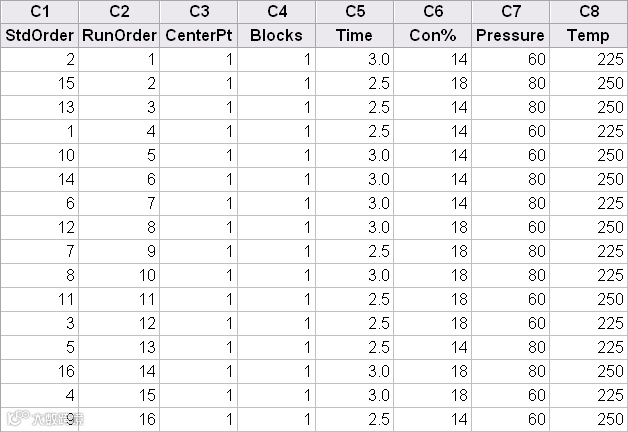This screenshot has width=628, height=432.
Task: Select RunOrder cell with value 16
Action: pos(119,419)
